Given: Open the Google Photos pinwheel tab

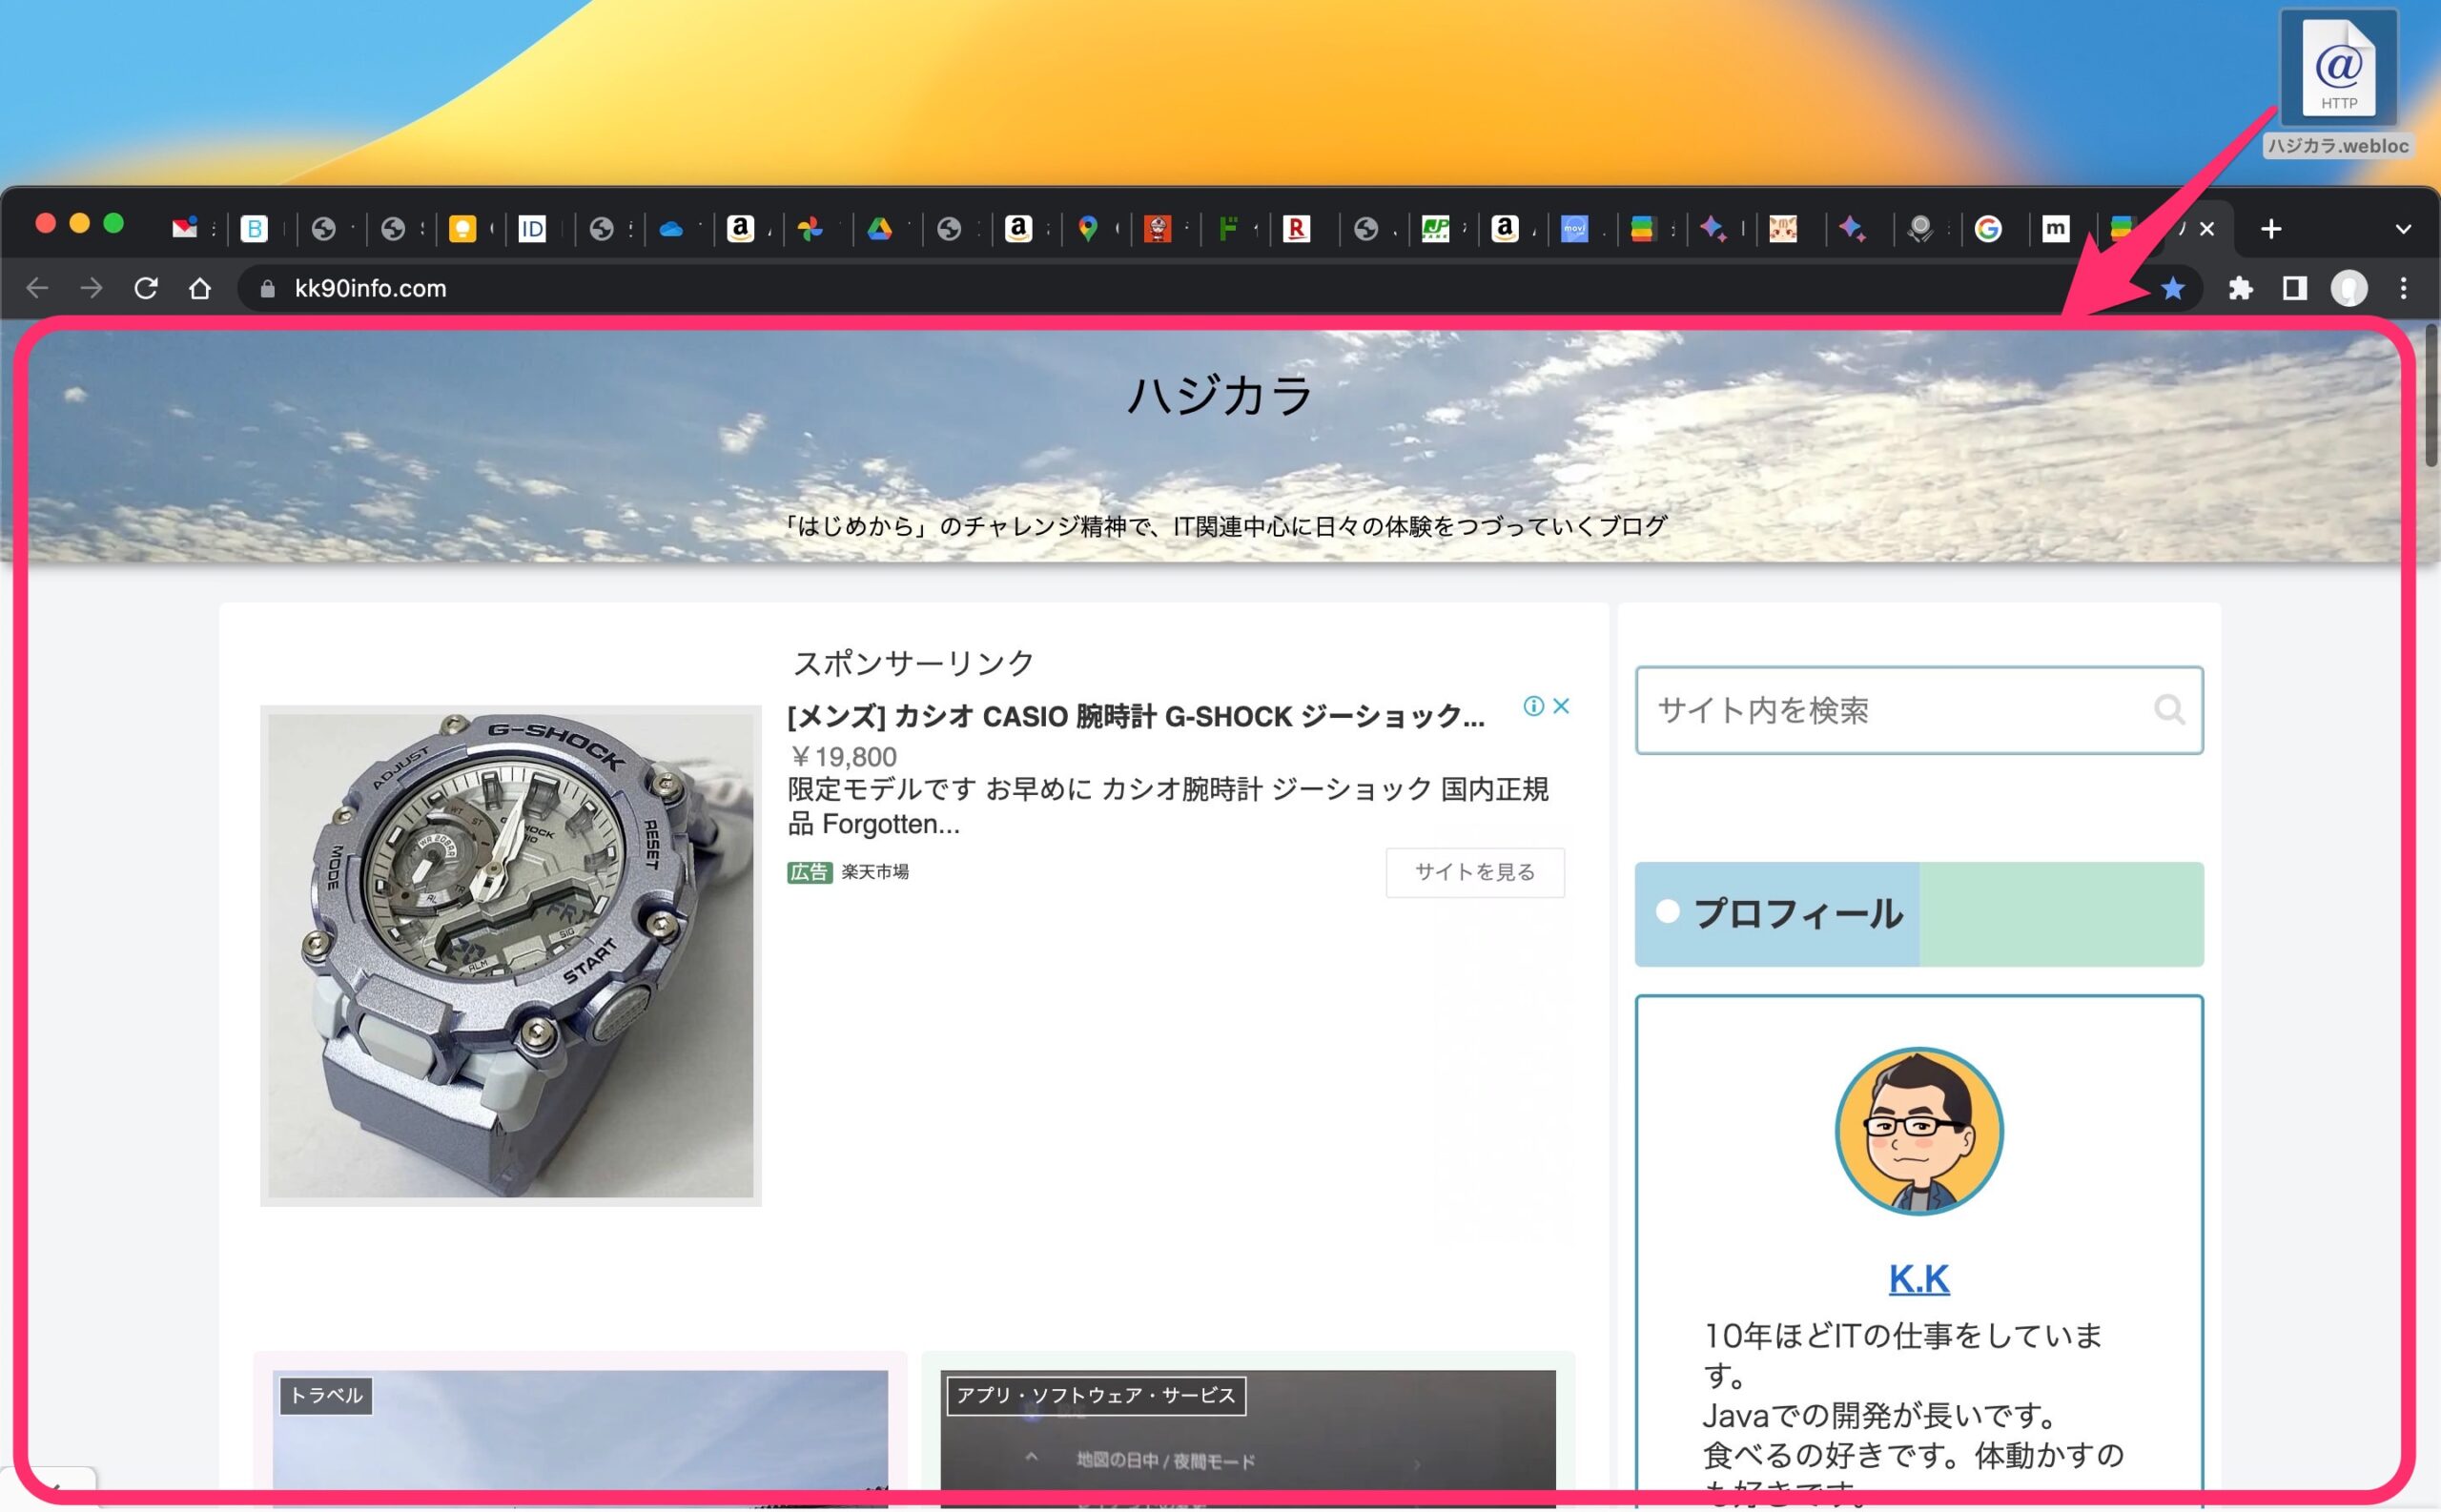Looking at the screenshot, I should click(x=810, y=229).
